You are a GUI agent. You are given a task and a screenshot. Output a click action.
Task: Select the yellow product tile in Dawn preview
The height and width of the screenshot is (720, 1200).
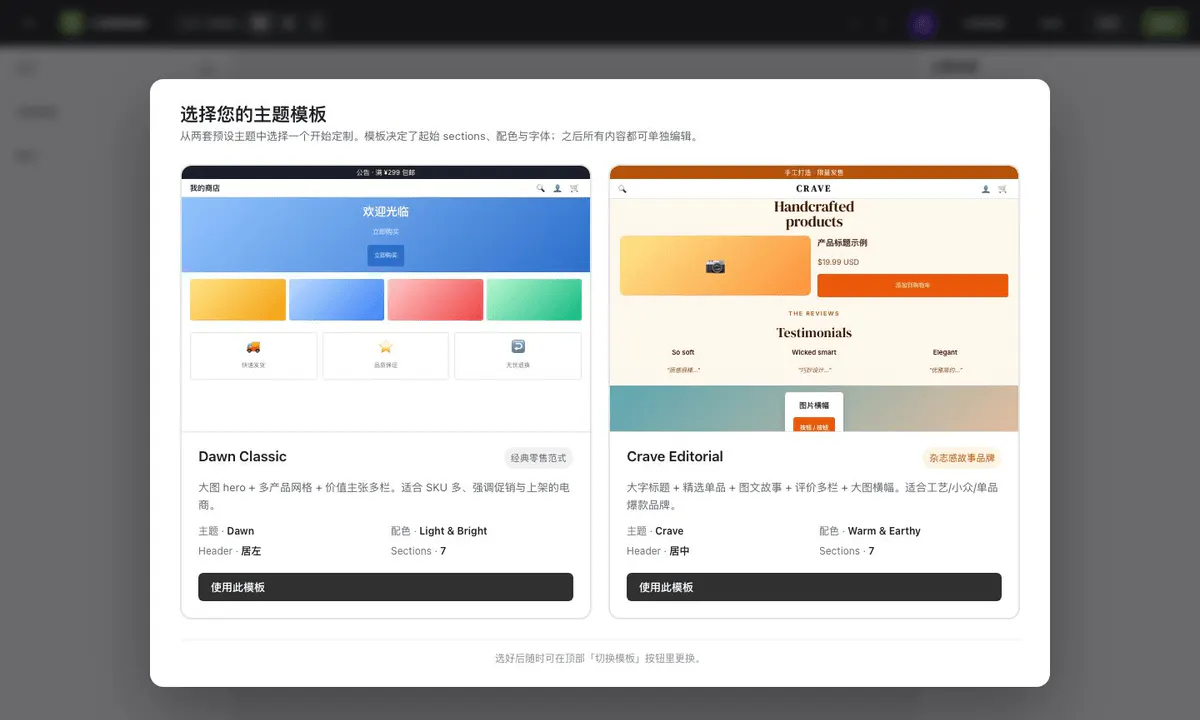coord(237,299)
